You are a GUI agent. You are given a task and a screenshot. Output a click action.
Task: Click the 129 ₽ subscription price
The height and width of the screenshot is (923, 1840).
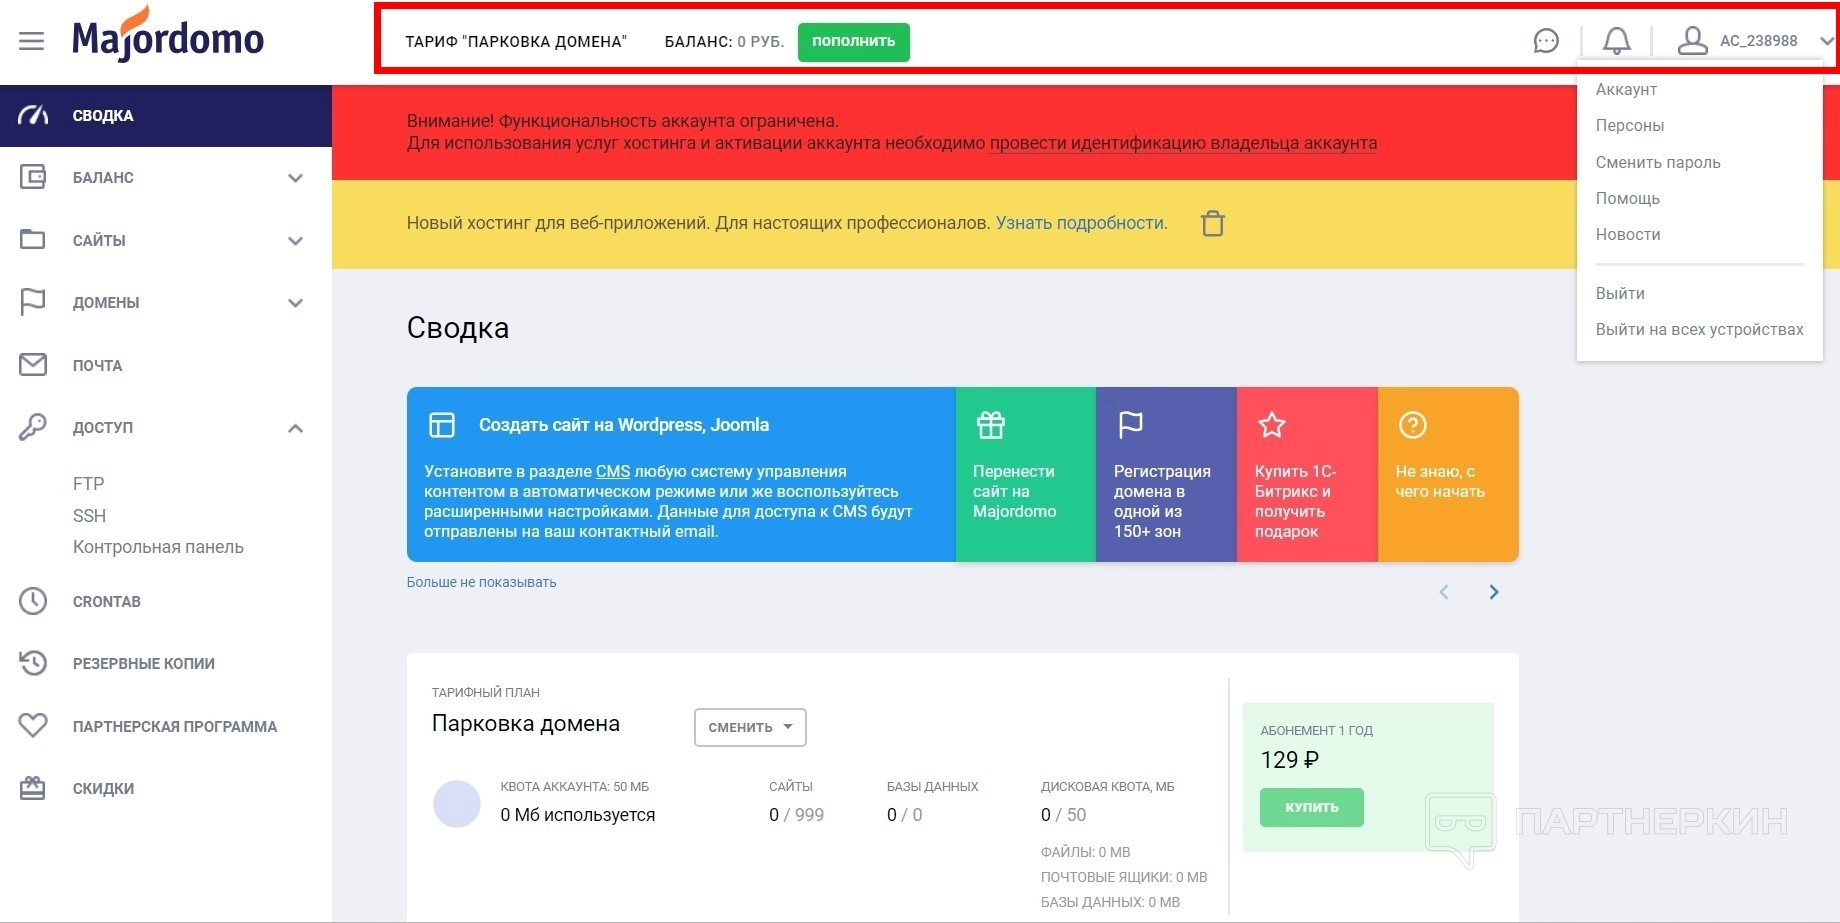(x=1290, y=760)
